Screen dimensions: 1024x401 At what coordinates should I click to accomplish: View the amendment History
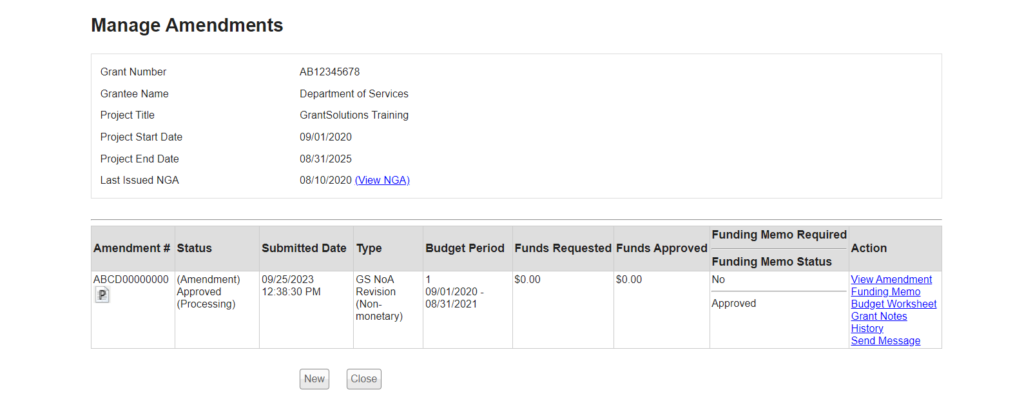point(866,328)
